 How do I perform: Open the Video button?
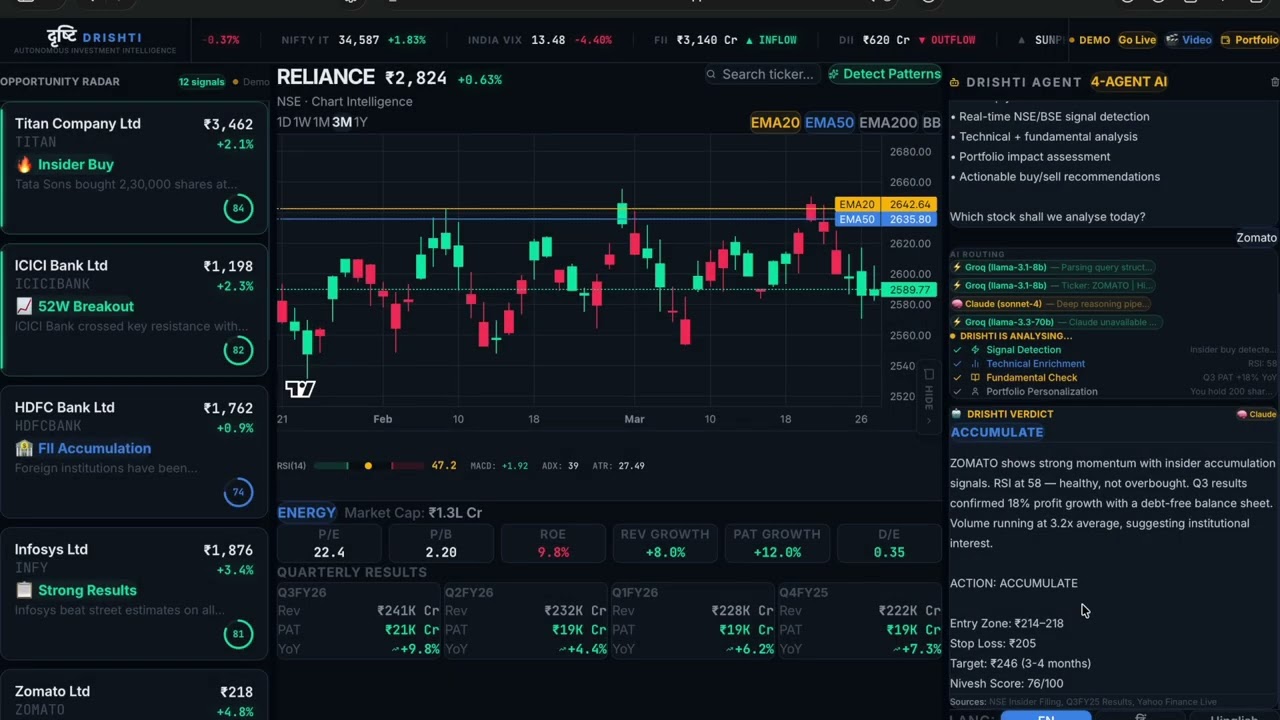coord(1188,40)
